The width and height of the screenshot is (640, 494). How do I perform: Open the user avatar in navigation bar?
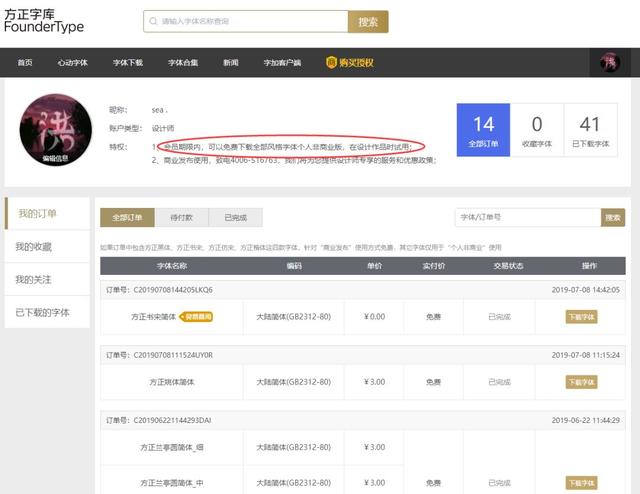coord(610,62)
